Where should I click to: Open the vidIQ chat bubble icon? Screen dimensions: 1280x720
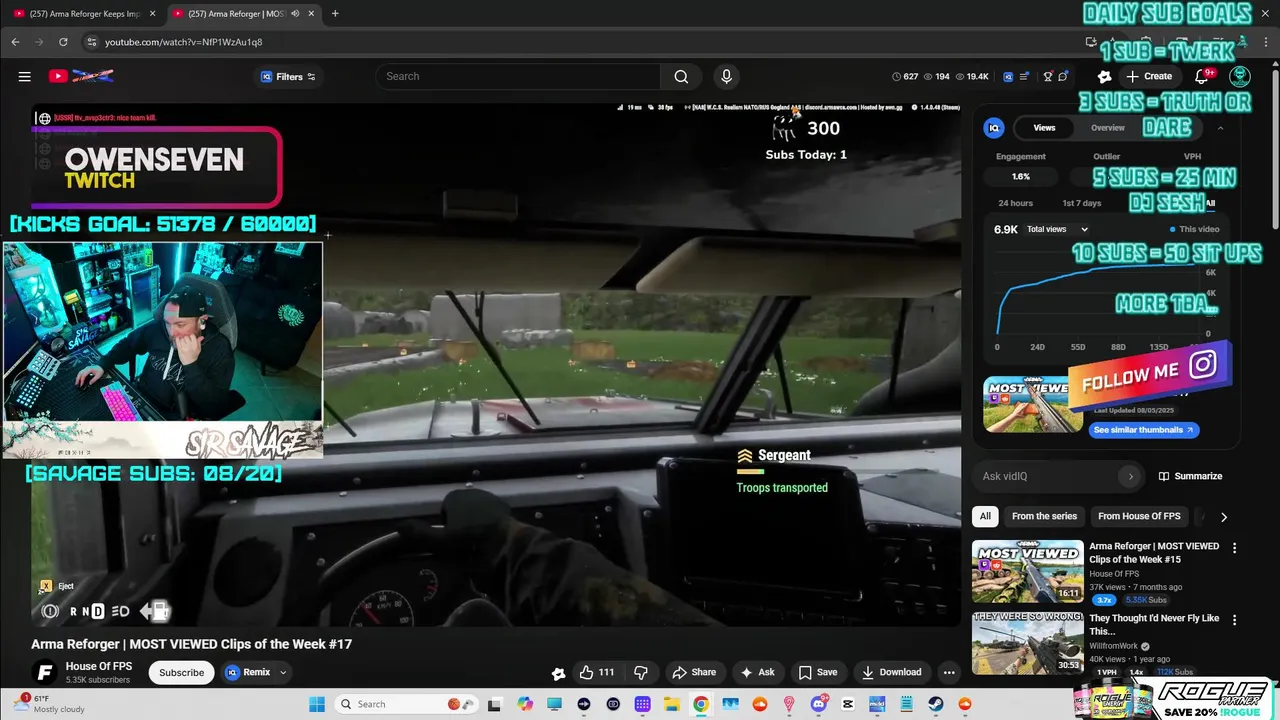point(1063,76)
